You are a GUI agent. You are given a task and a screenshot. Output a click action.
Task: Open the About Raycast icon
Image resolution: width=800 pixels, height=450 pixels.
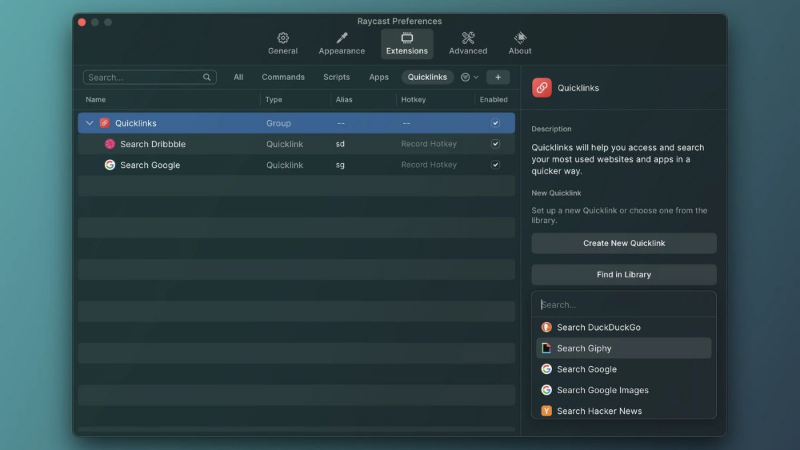(x=520, y=38)
